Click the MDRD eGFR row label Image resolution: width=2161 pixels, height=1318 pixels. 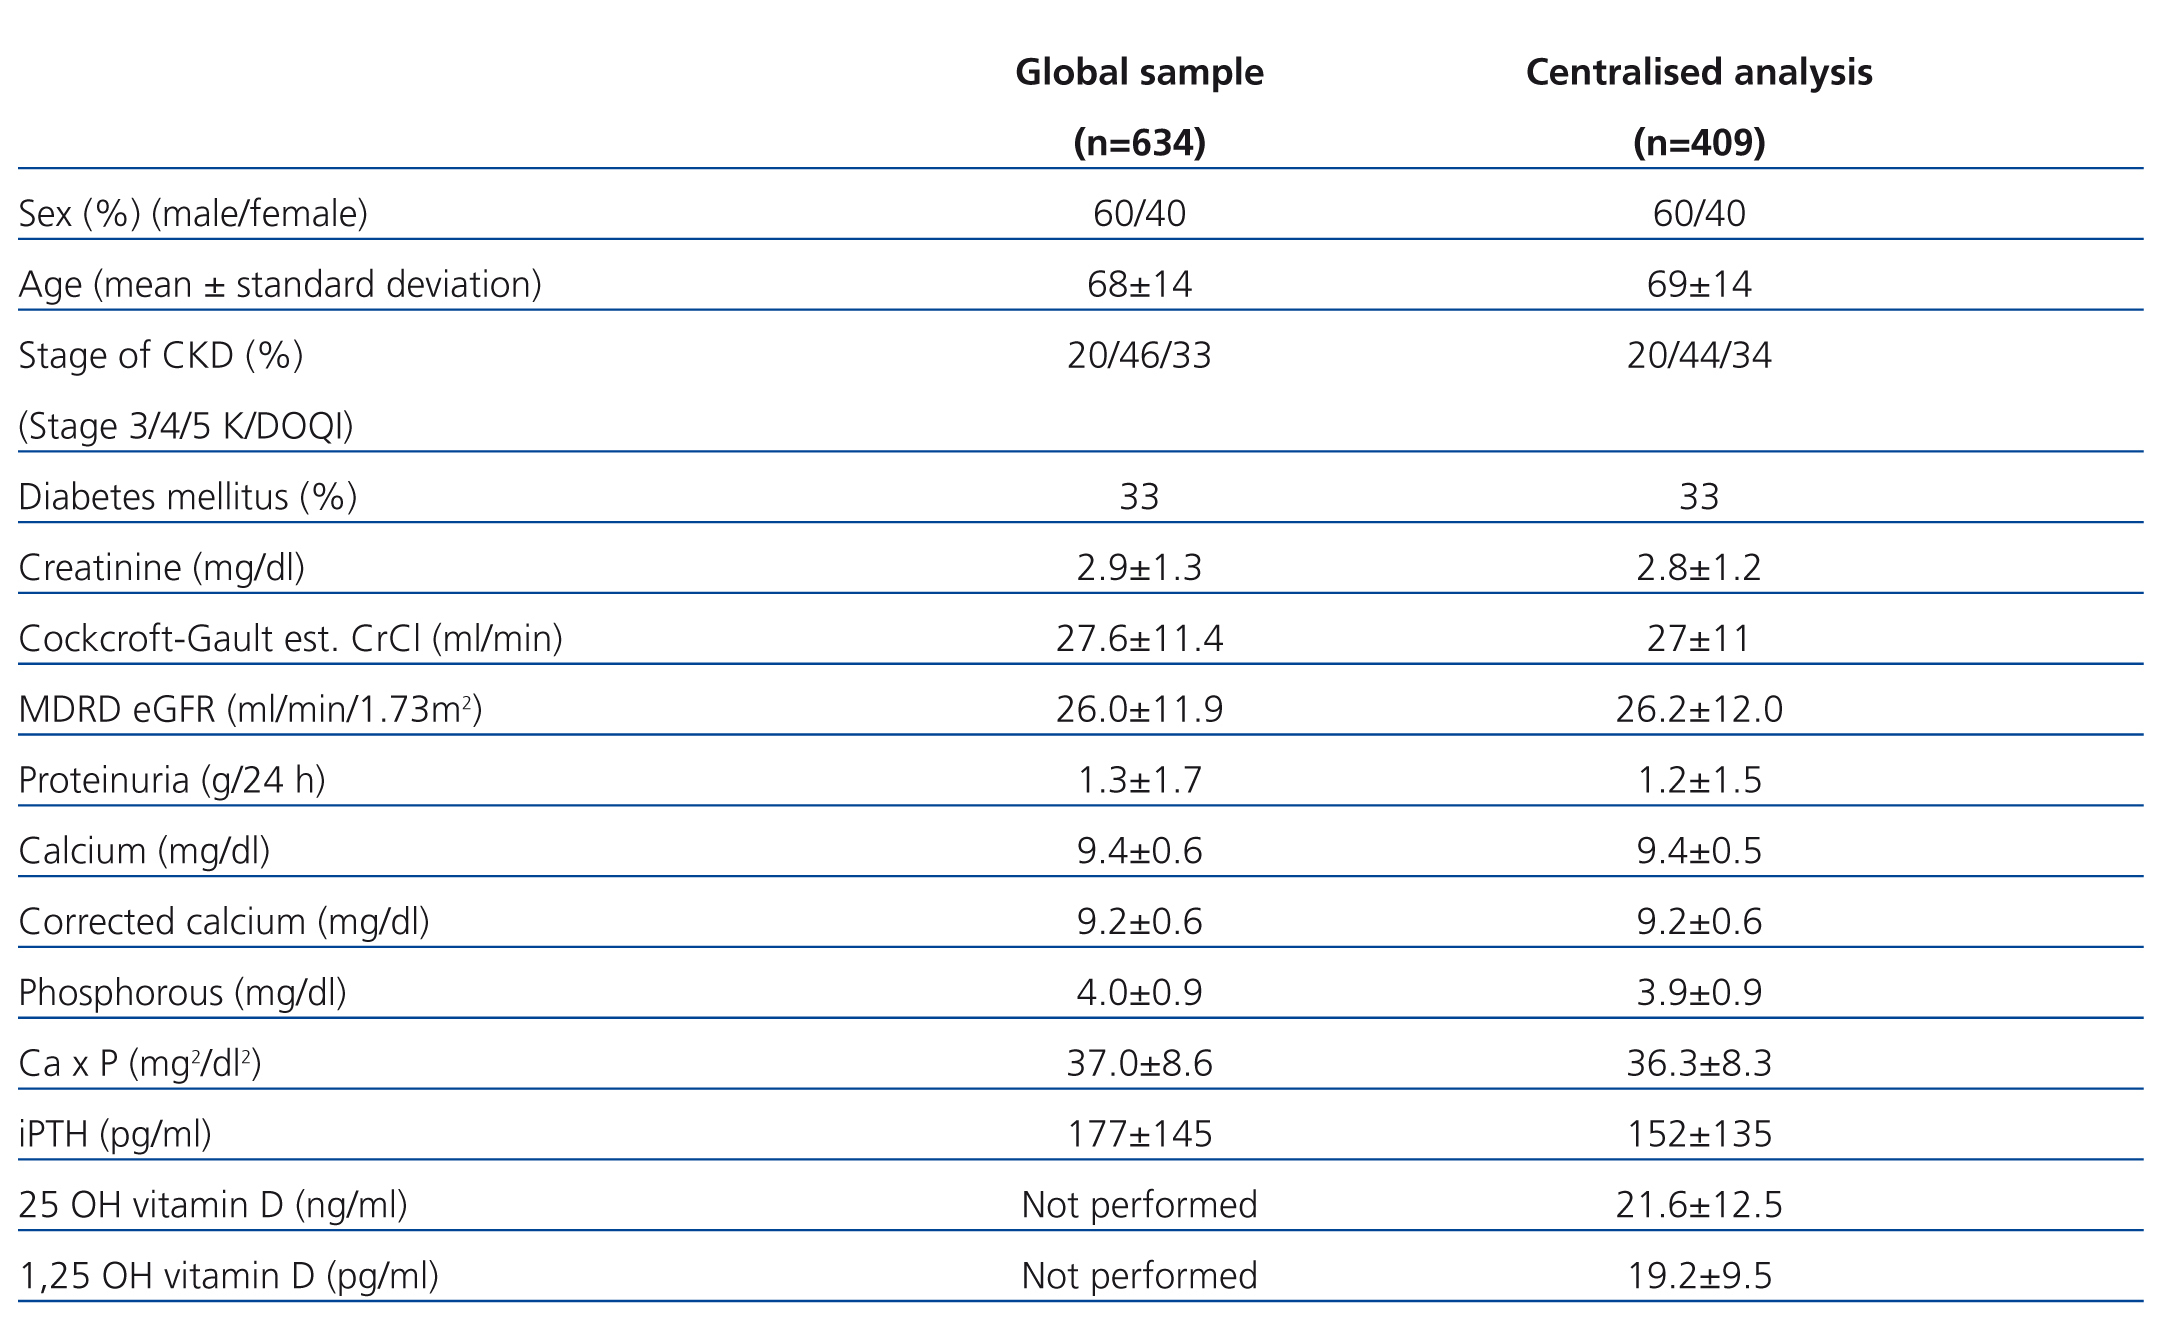250,710
